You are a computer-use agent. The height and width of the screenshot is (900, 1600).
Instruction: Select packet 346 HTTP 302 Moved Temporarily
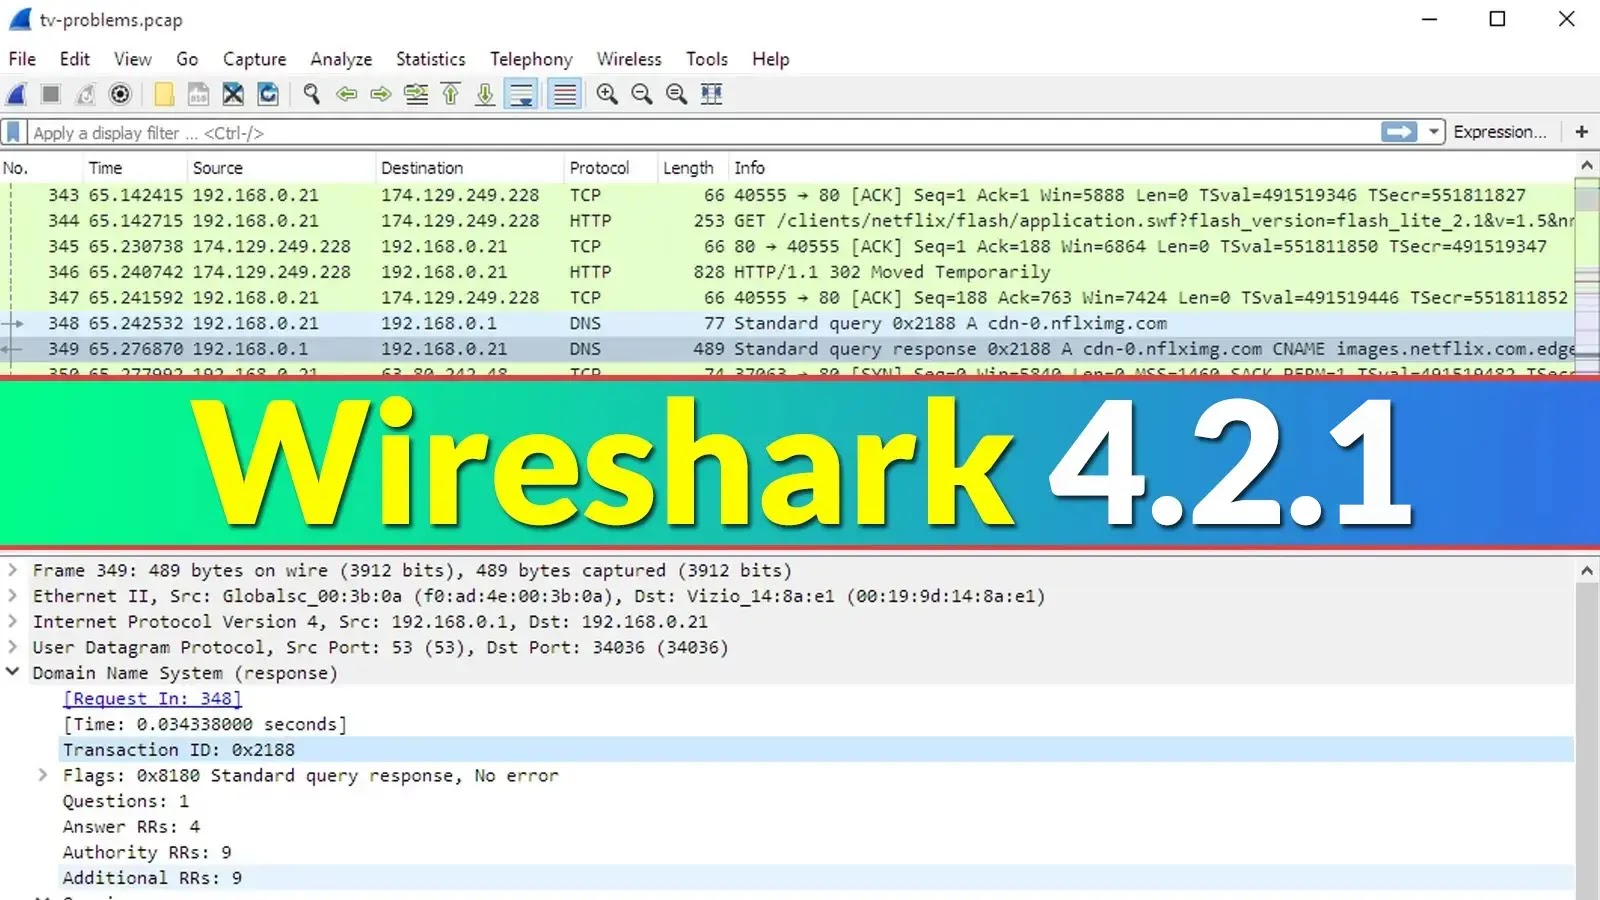(787, 272)
